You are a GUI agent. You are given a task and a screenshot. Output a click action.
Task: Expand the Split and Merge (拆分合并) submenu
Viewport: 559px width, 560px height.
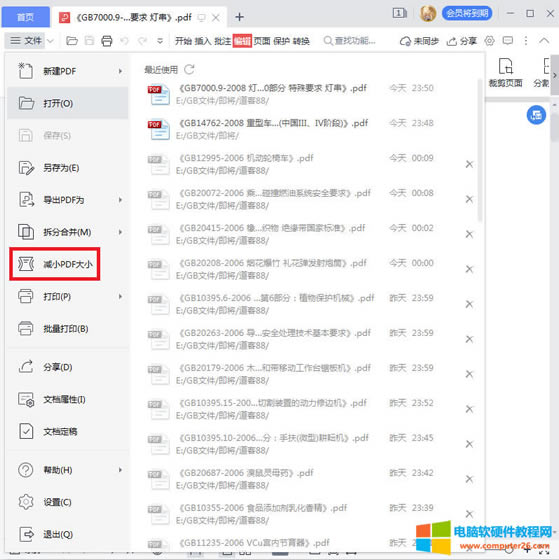(x=120, y=232)
